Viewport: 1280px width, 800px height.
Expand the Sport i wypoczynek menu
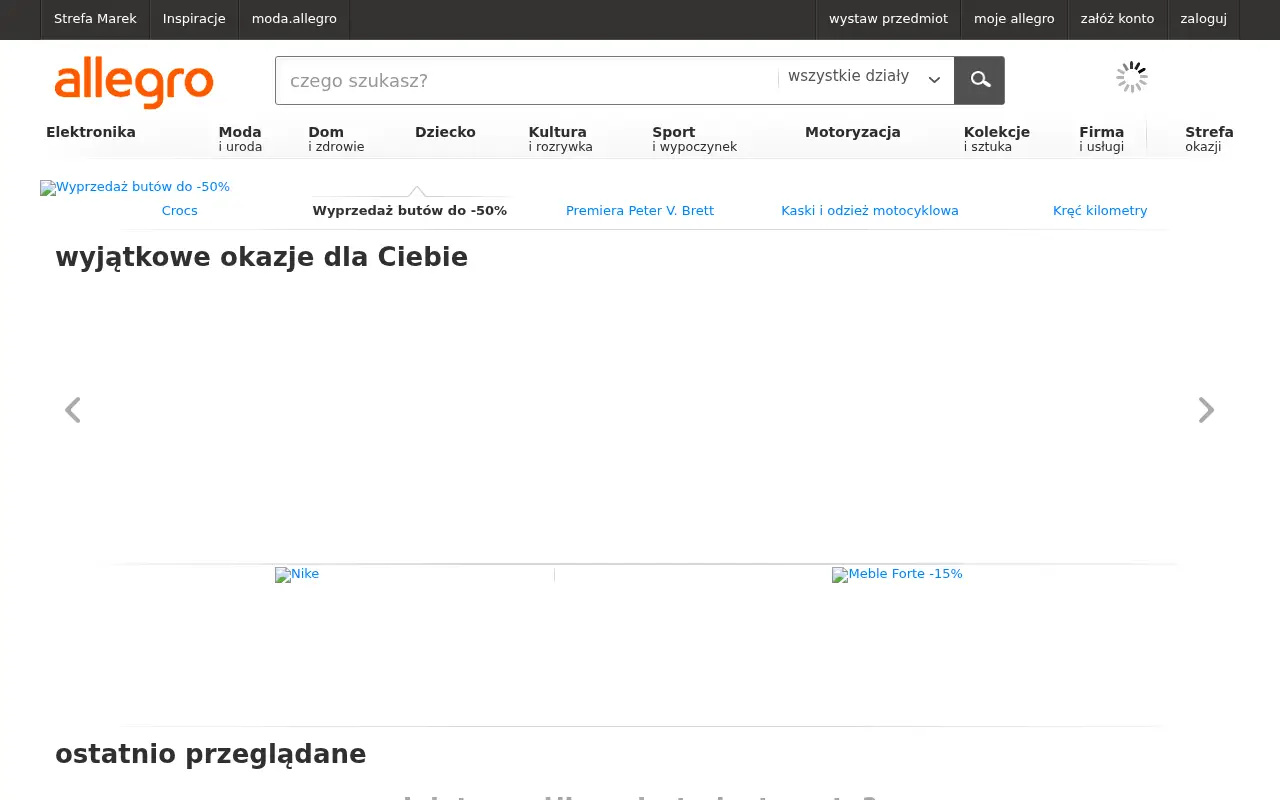(x=694, y=139)
